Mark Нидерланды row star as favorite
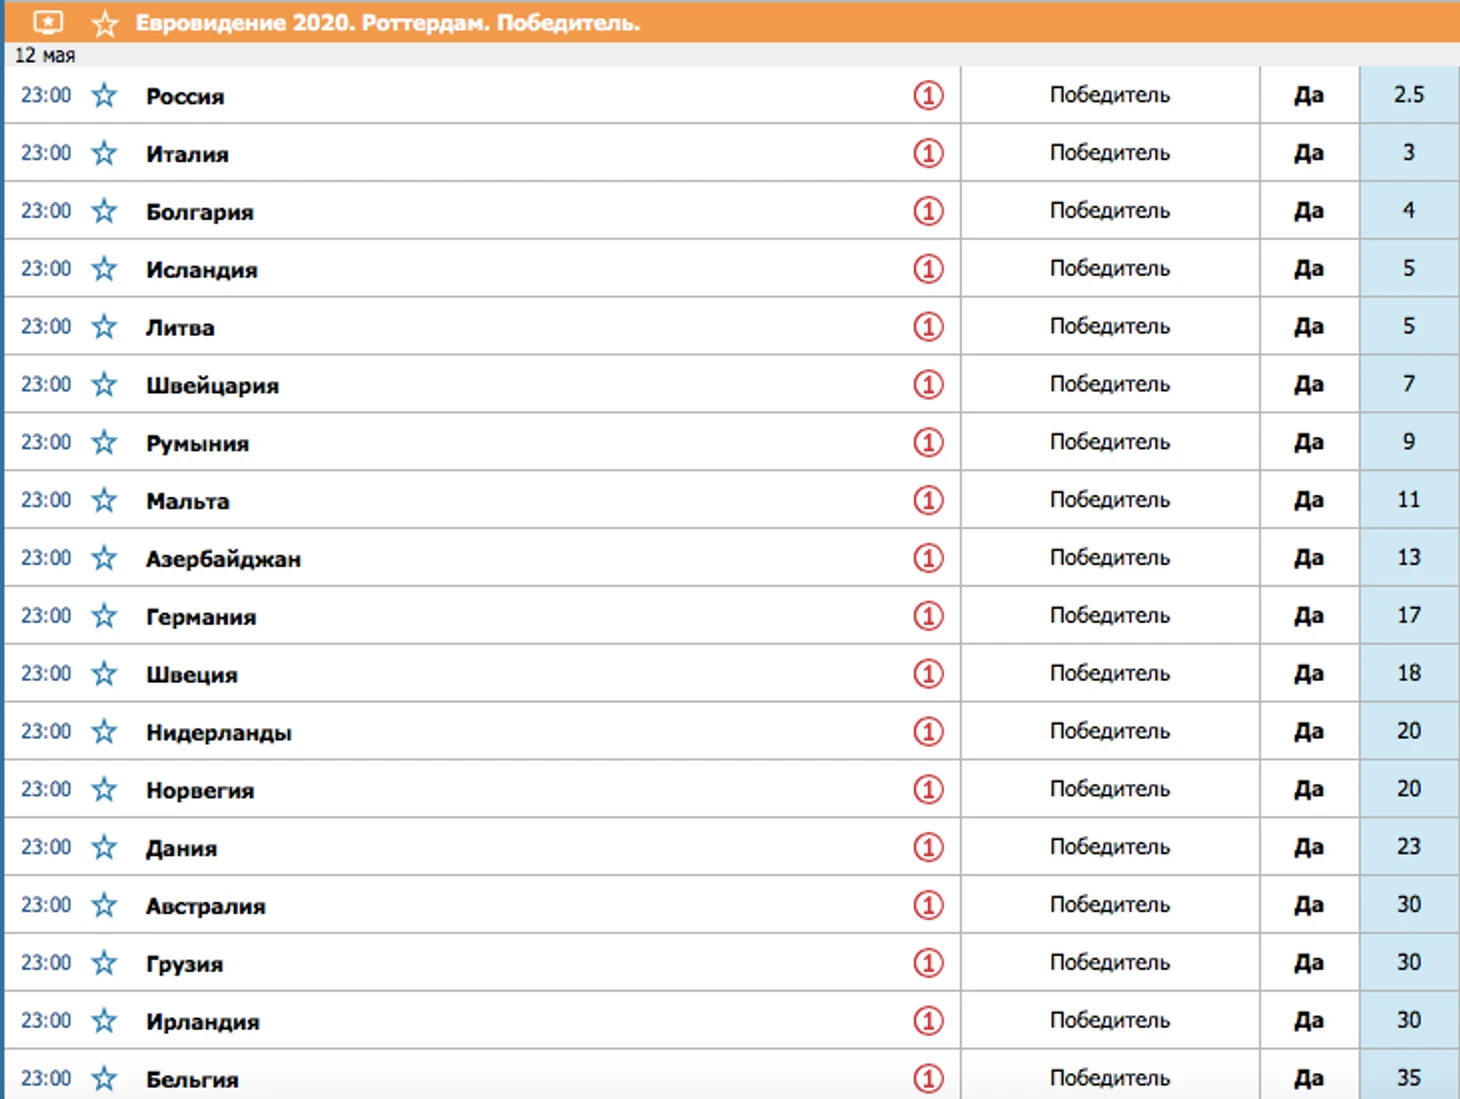Viewport: 1460px width, 1099px height. coord(104,732)
